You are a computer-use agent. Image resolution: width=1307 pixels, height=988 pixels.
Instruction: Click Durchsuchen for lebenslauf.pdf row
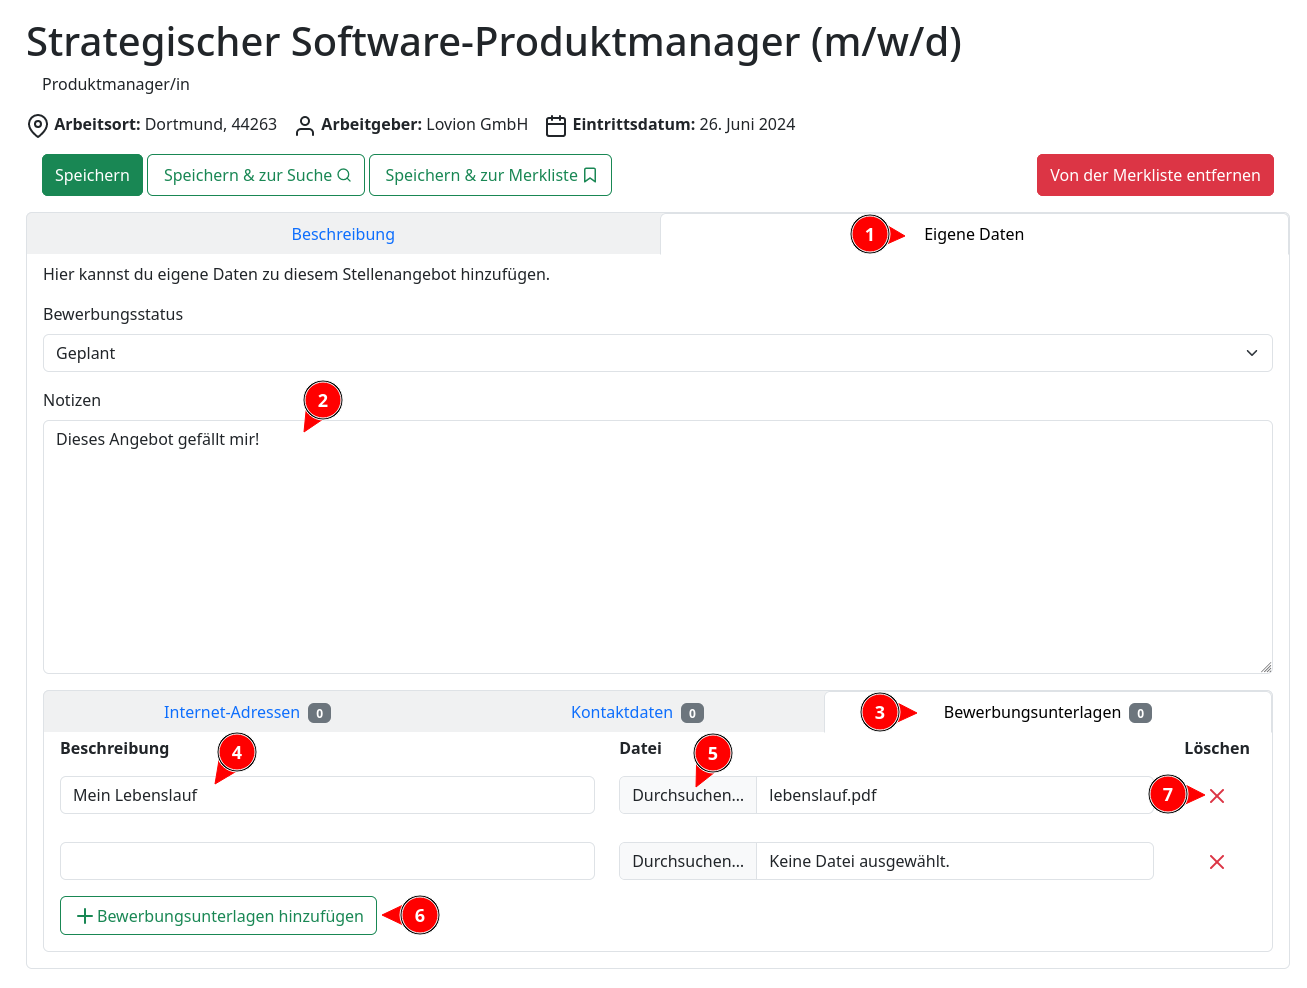(x=688, y=795)
